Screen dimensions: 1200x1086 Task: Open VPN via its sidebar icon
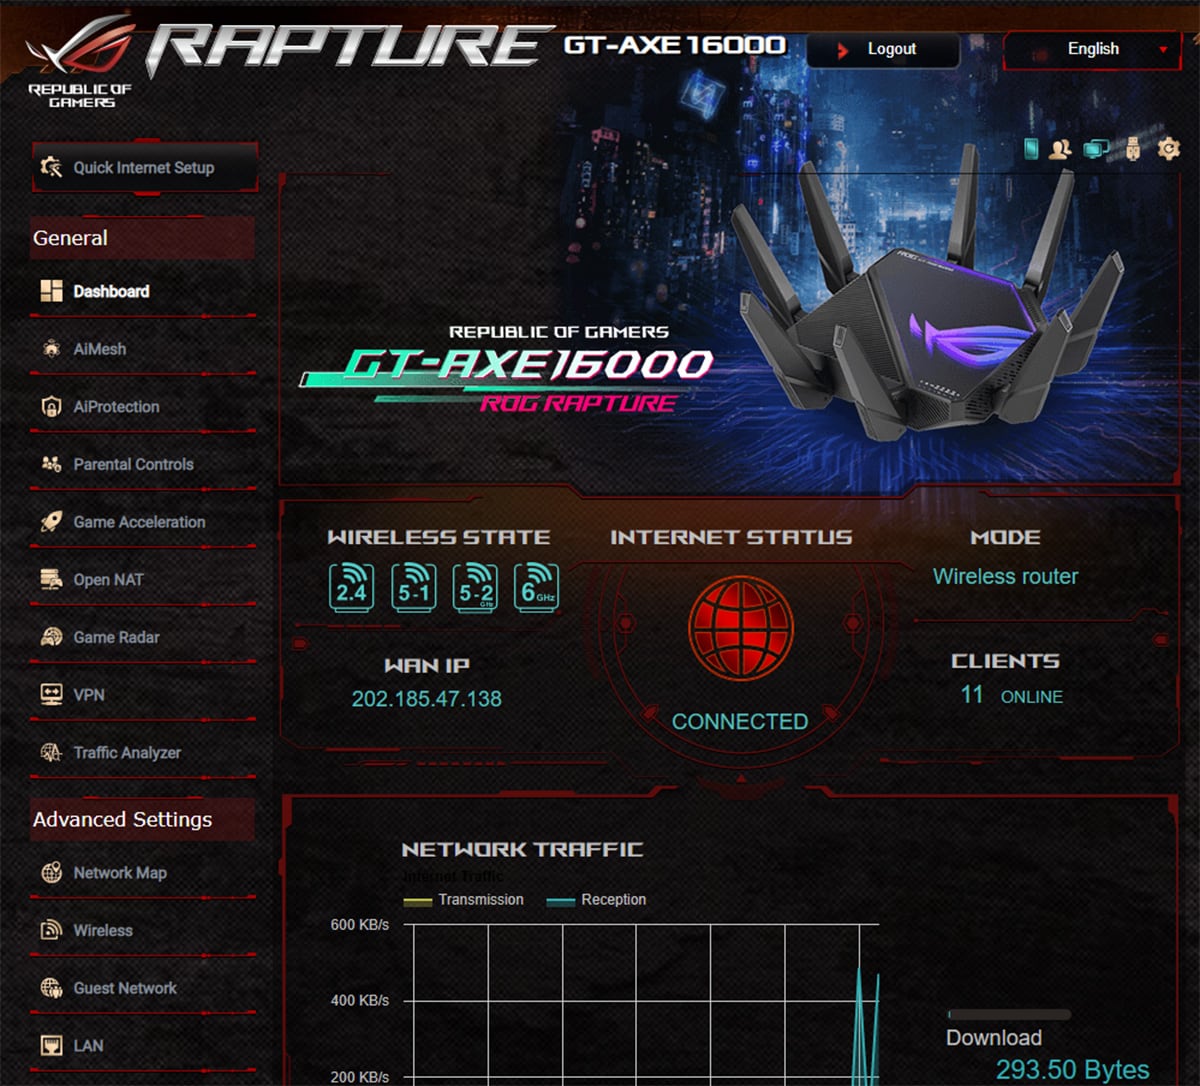51,695
